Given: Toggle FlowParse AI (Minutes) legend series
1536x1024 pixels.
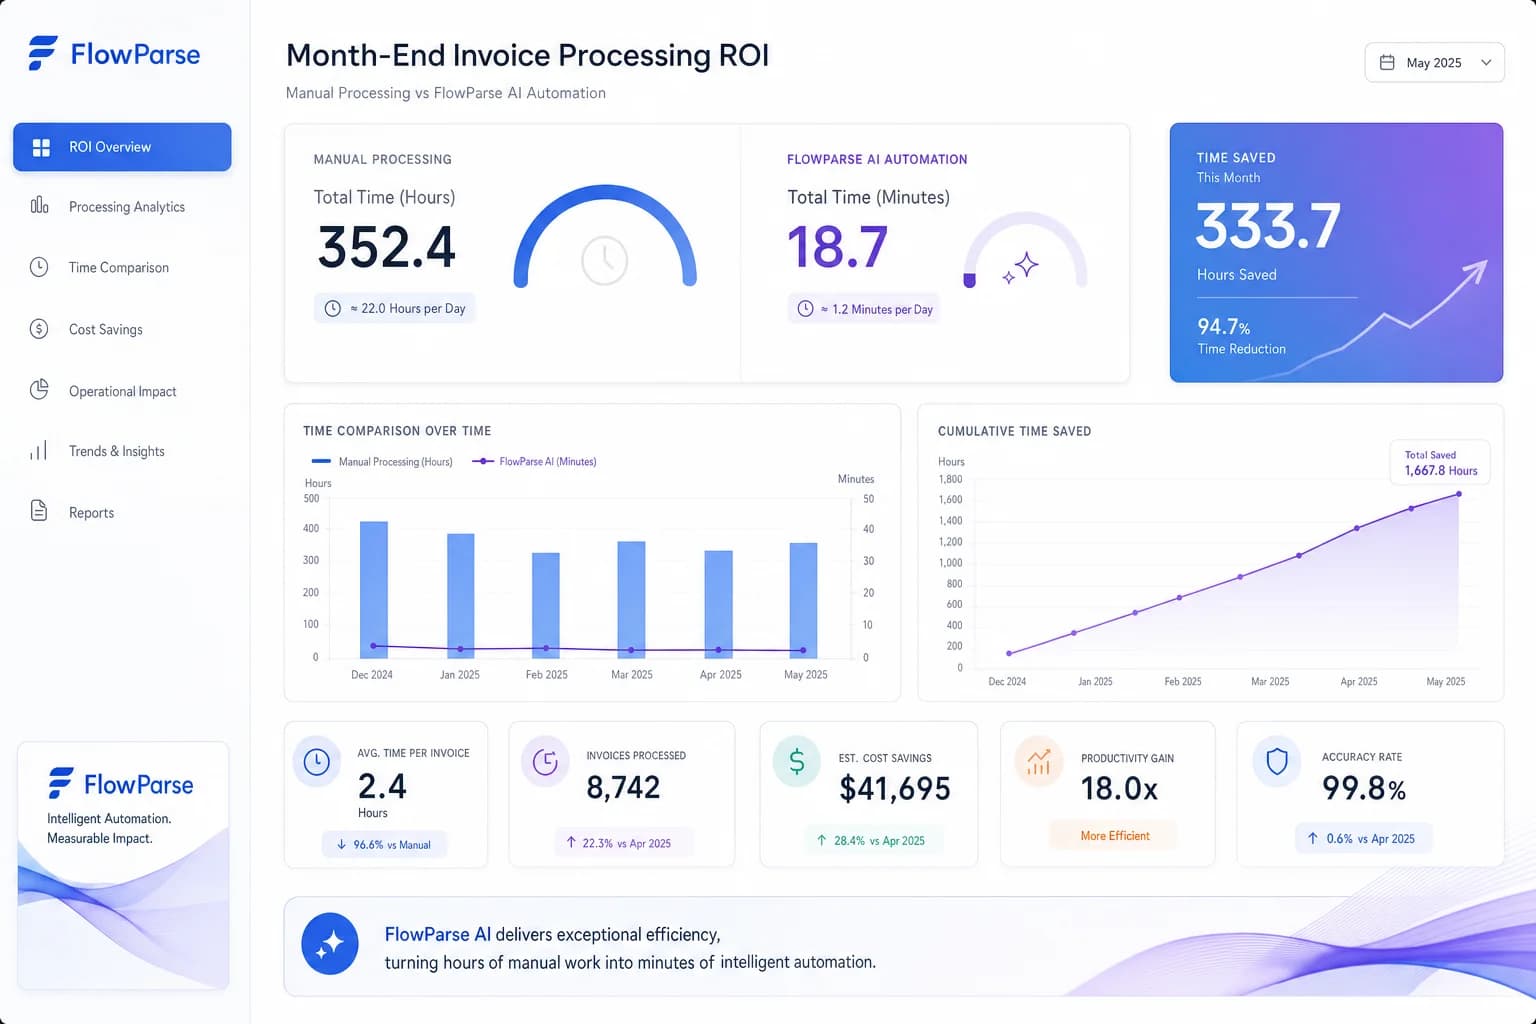Looking at the screenshot, I should [x=534, y=461].
